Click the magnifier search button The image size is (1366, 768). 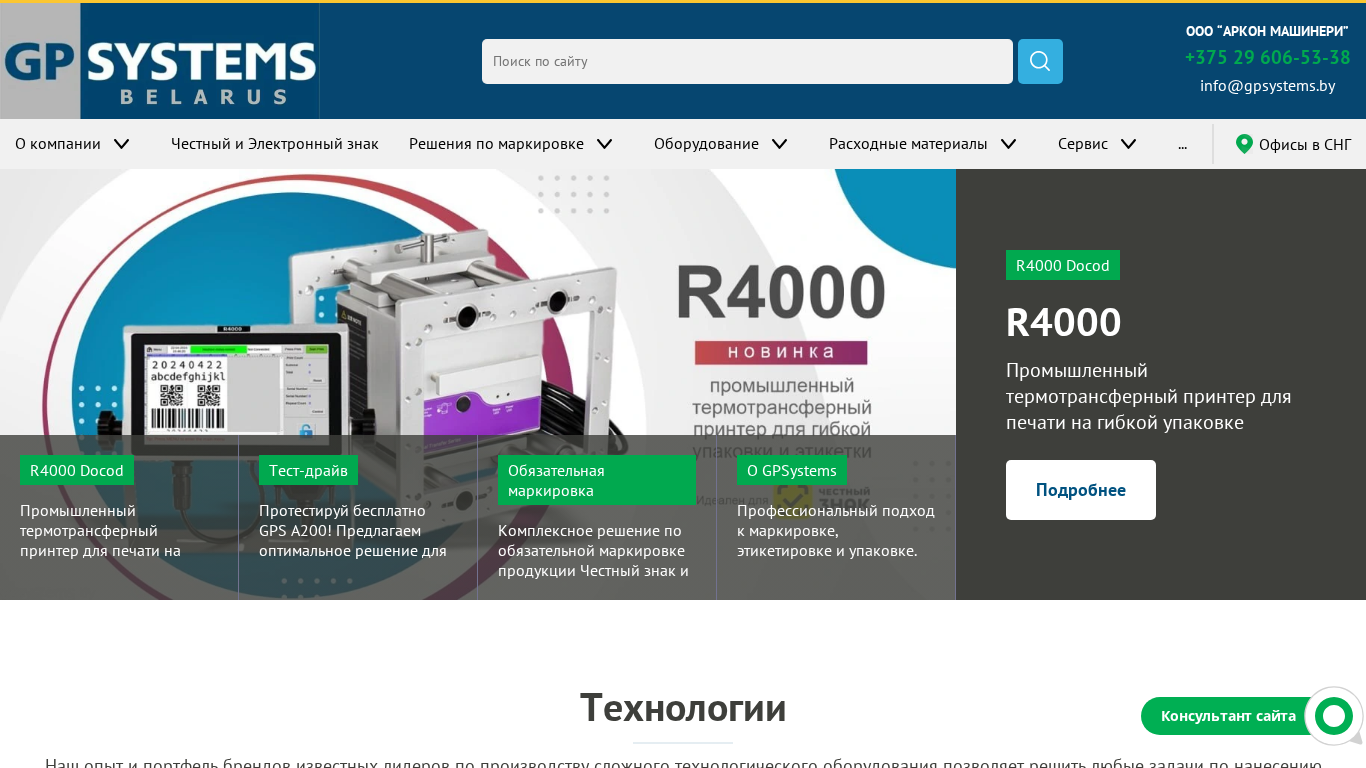click(1040, 61)
